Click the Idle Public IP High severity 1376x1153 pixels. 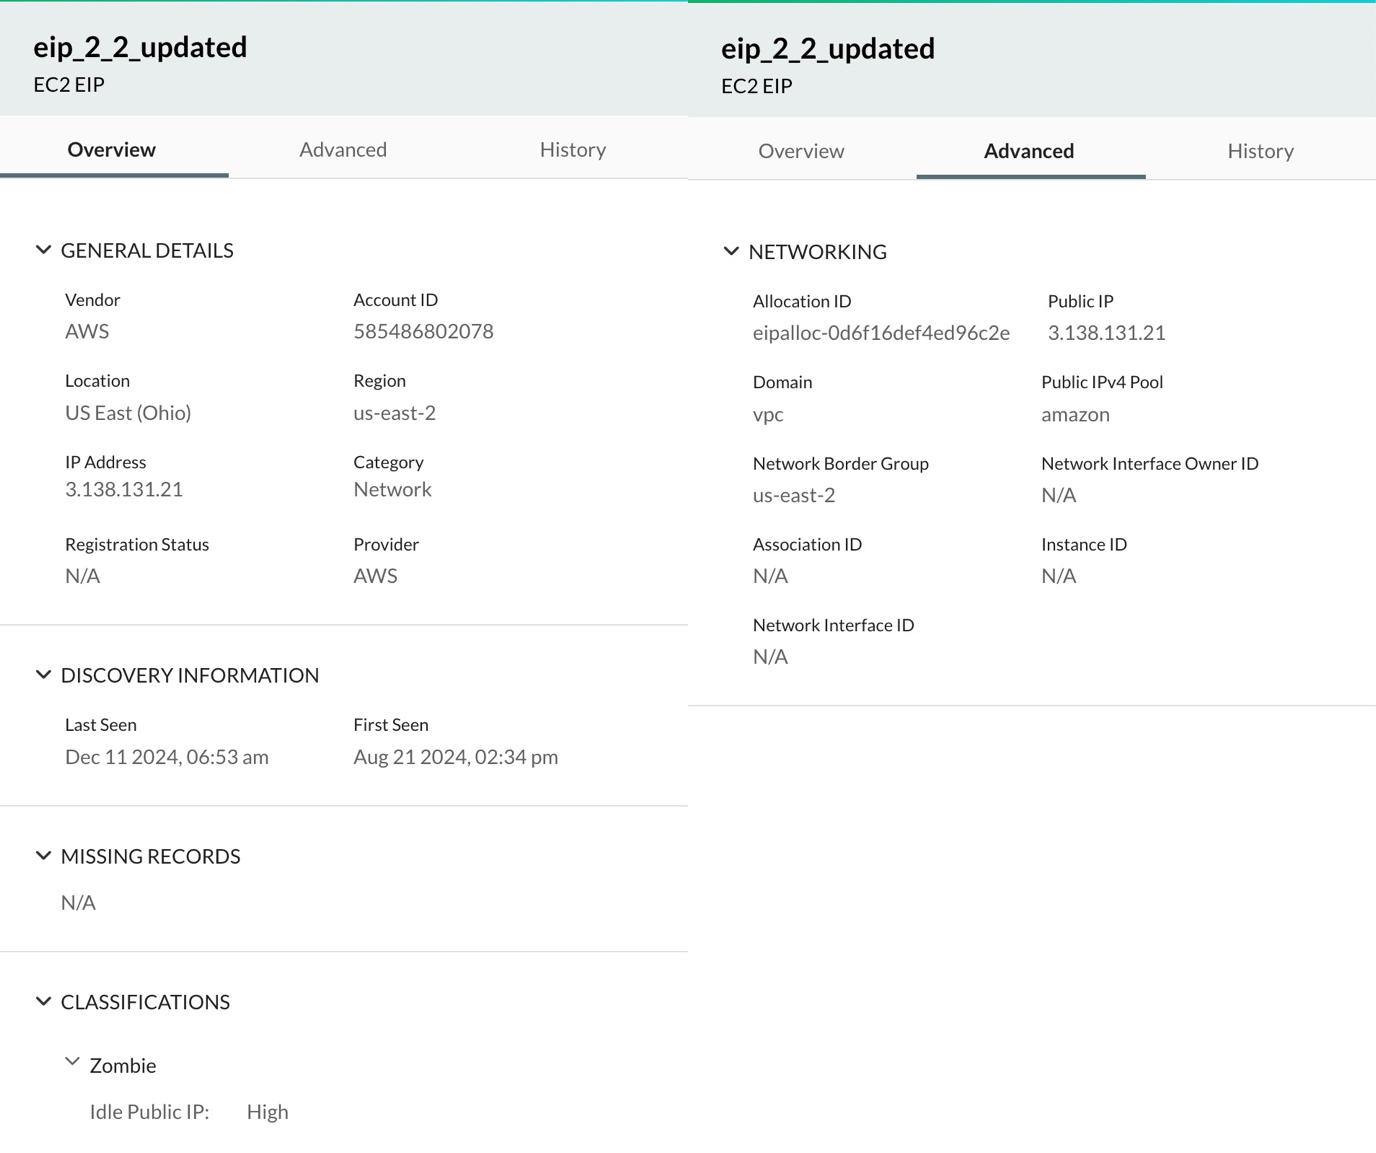(267, 1112)
